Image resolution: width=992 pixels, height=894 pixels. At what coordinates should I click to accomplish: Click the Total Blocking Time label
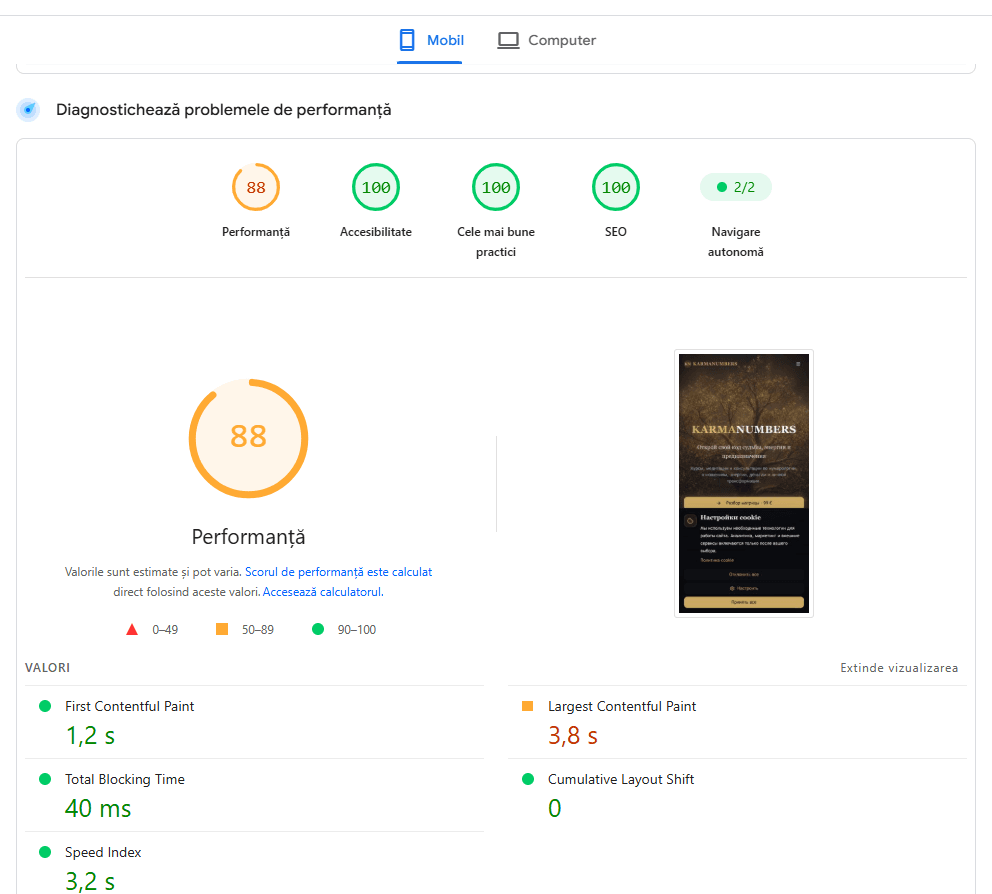125,779
